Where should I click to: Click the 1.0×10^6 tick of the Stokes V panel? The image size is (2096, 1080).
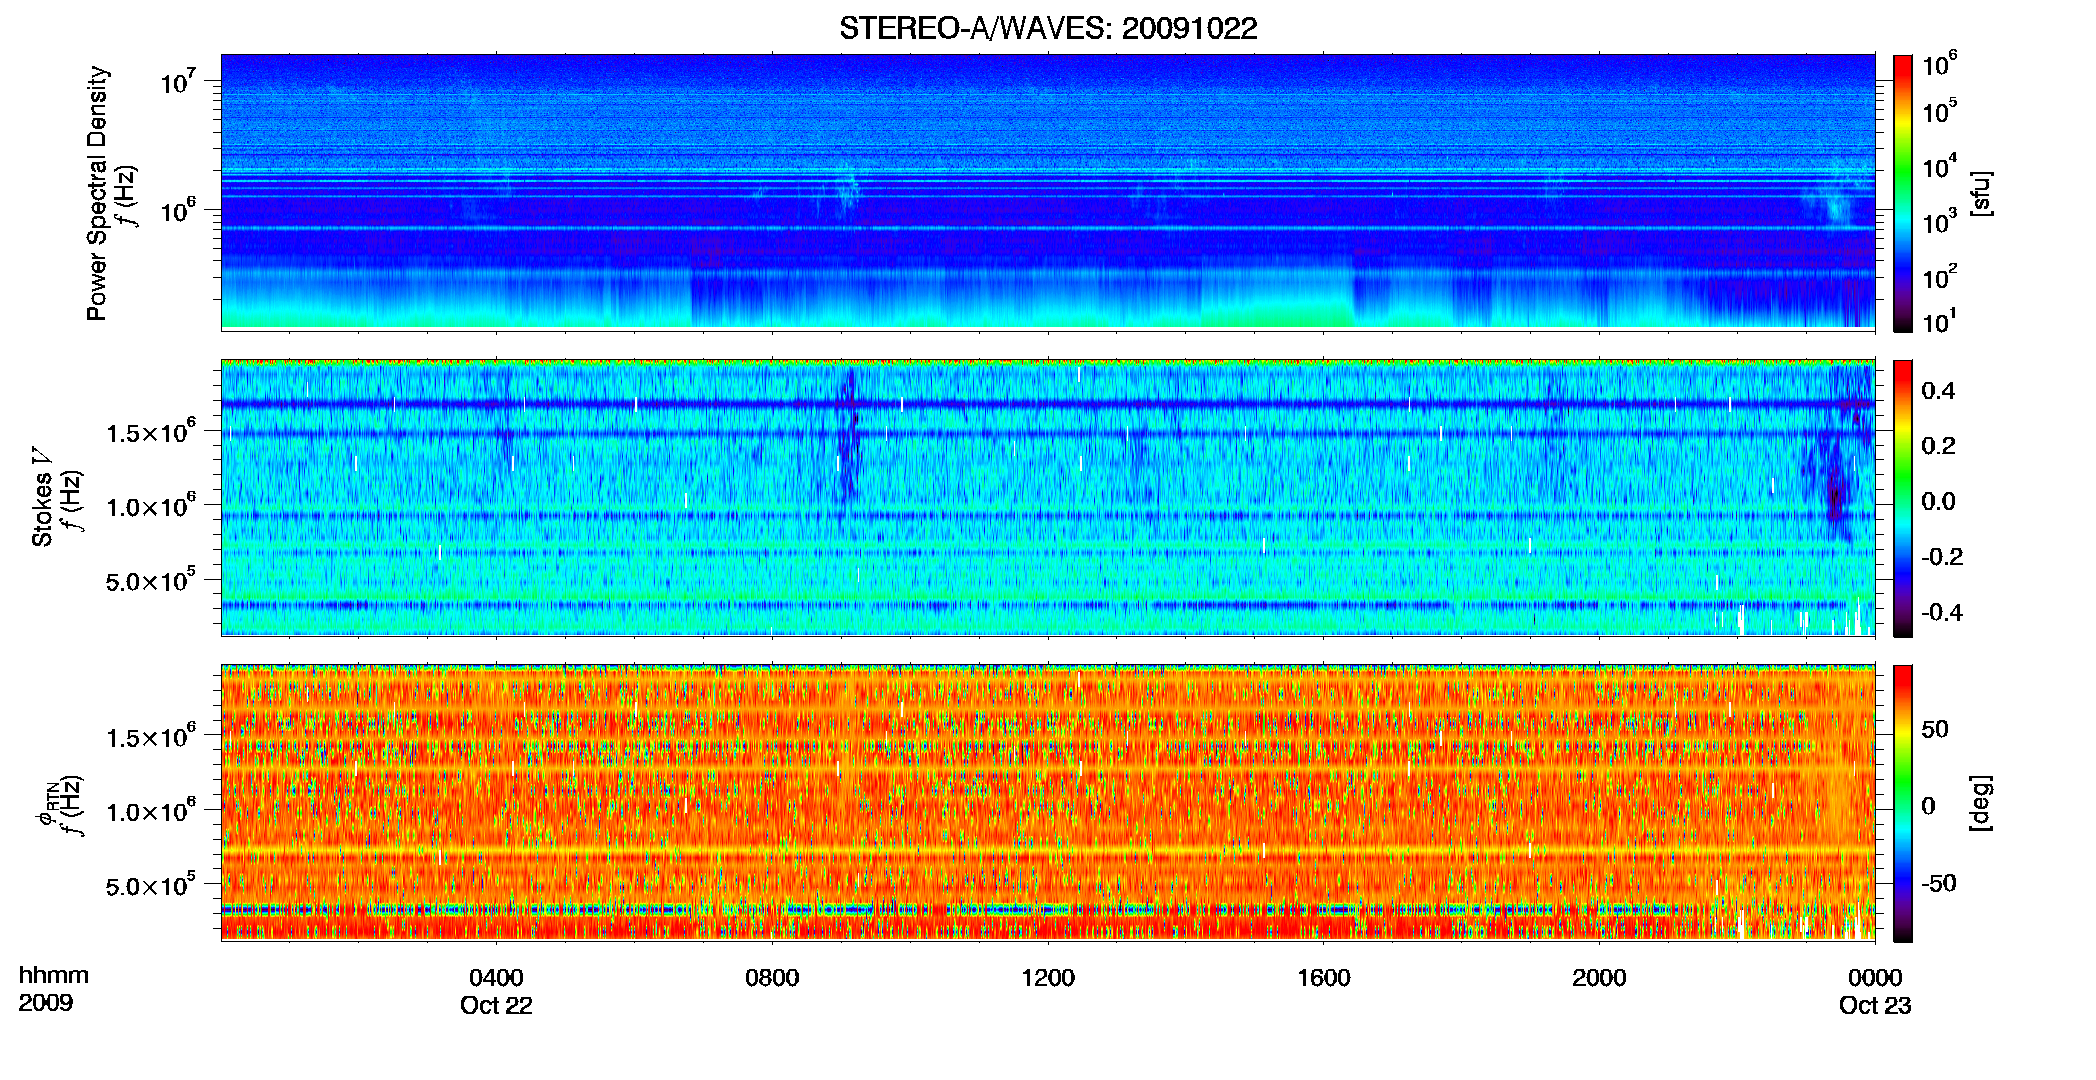point(152,505)
